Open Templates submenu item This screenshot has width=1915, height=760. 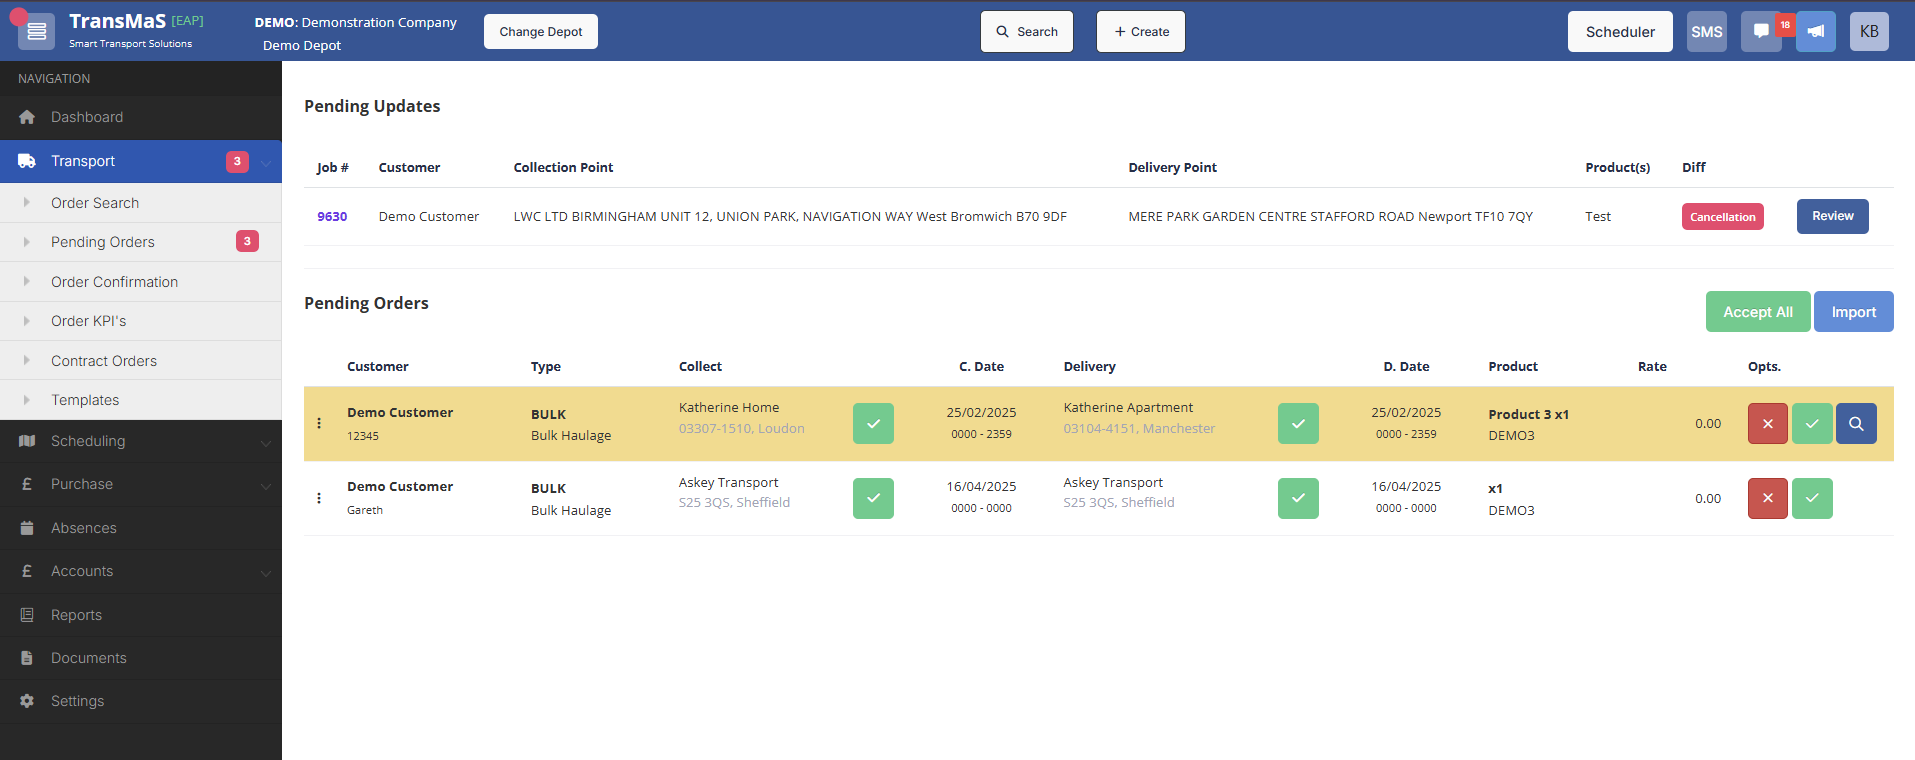click(141, 400)
